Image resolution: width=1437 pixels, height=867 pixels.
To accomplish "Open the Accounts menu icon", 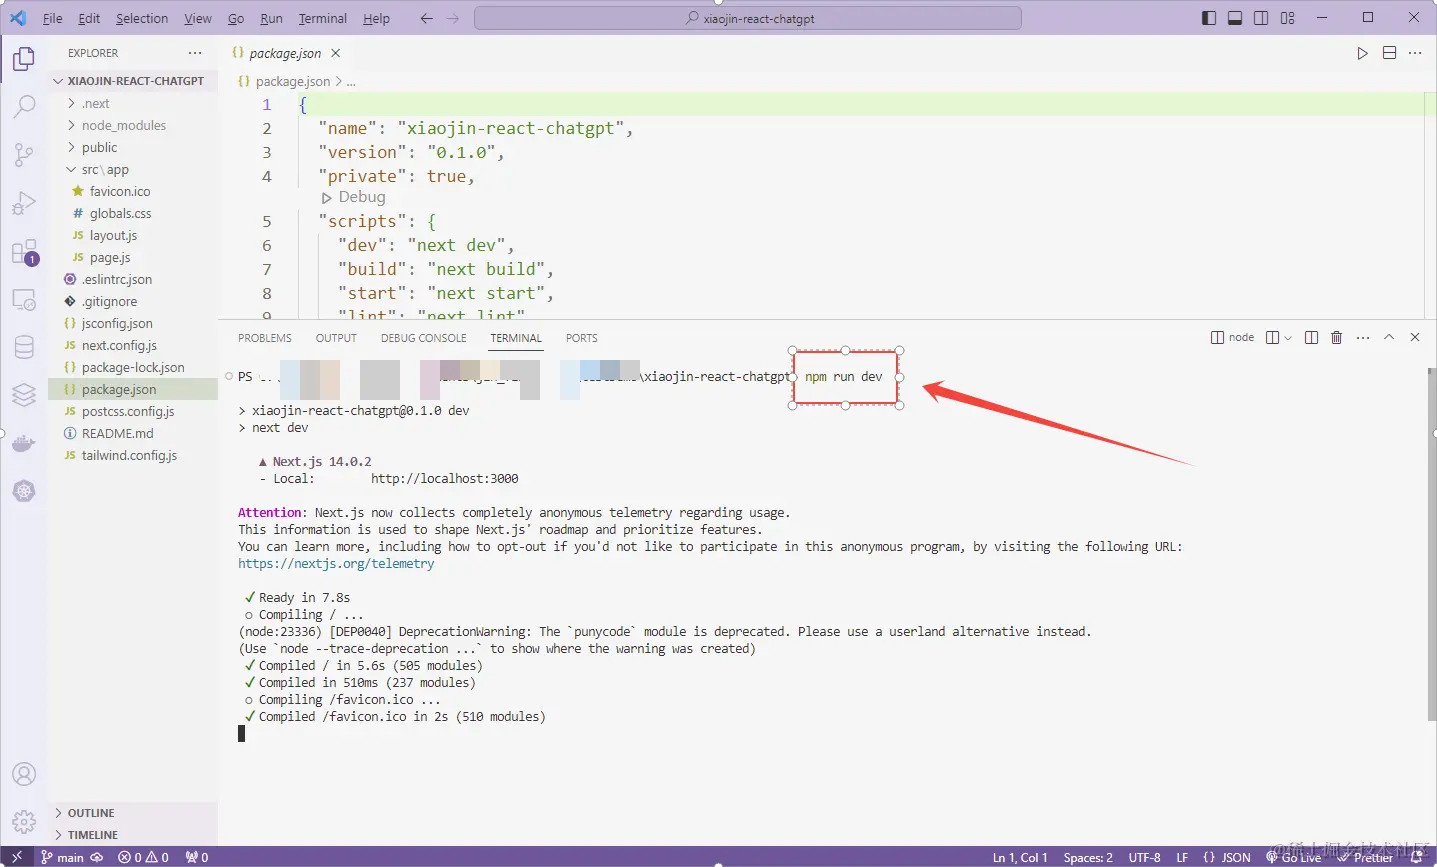I will click(x=24, y=774).
